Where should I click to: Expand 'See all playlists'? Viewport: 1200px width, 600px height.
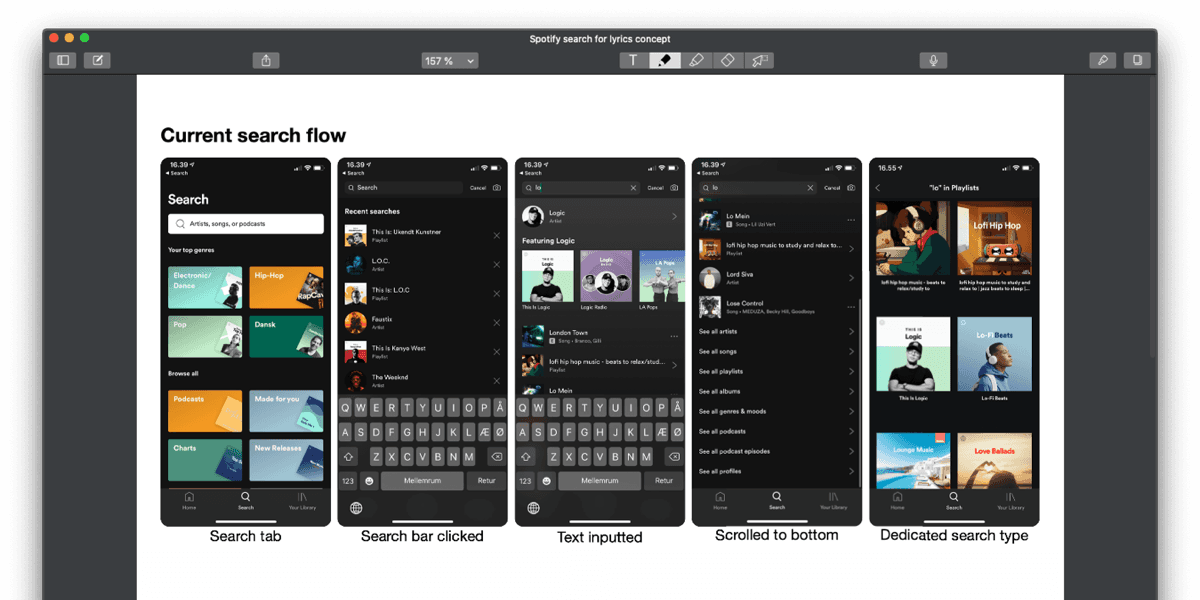[777, 371]
